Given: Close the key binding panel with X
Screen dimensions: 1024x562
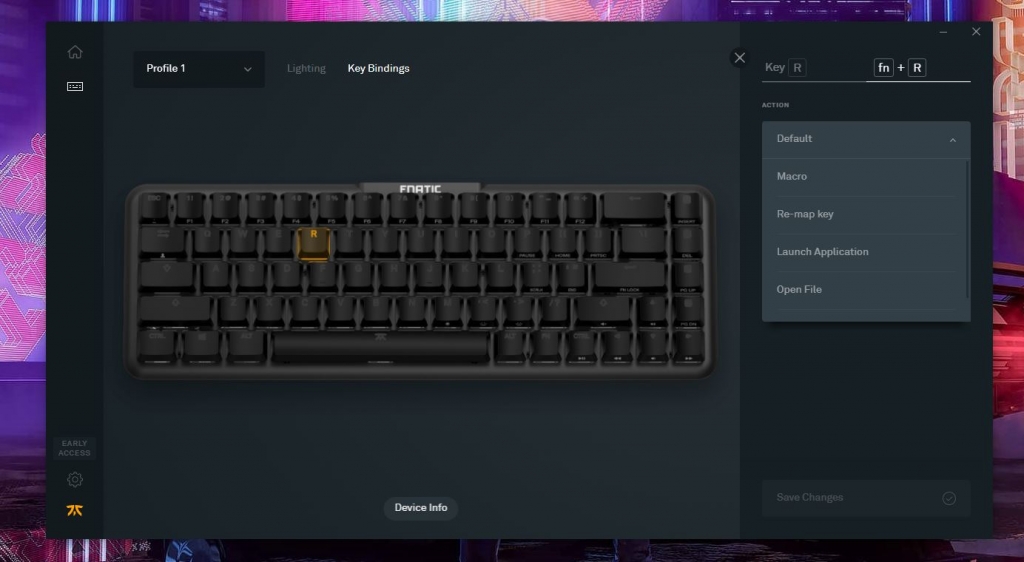Looking at the screenshot, I should (x=739, y=58).
